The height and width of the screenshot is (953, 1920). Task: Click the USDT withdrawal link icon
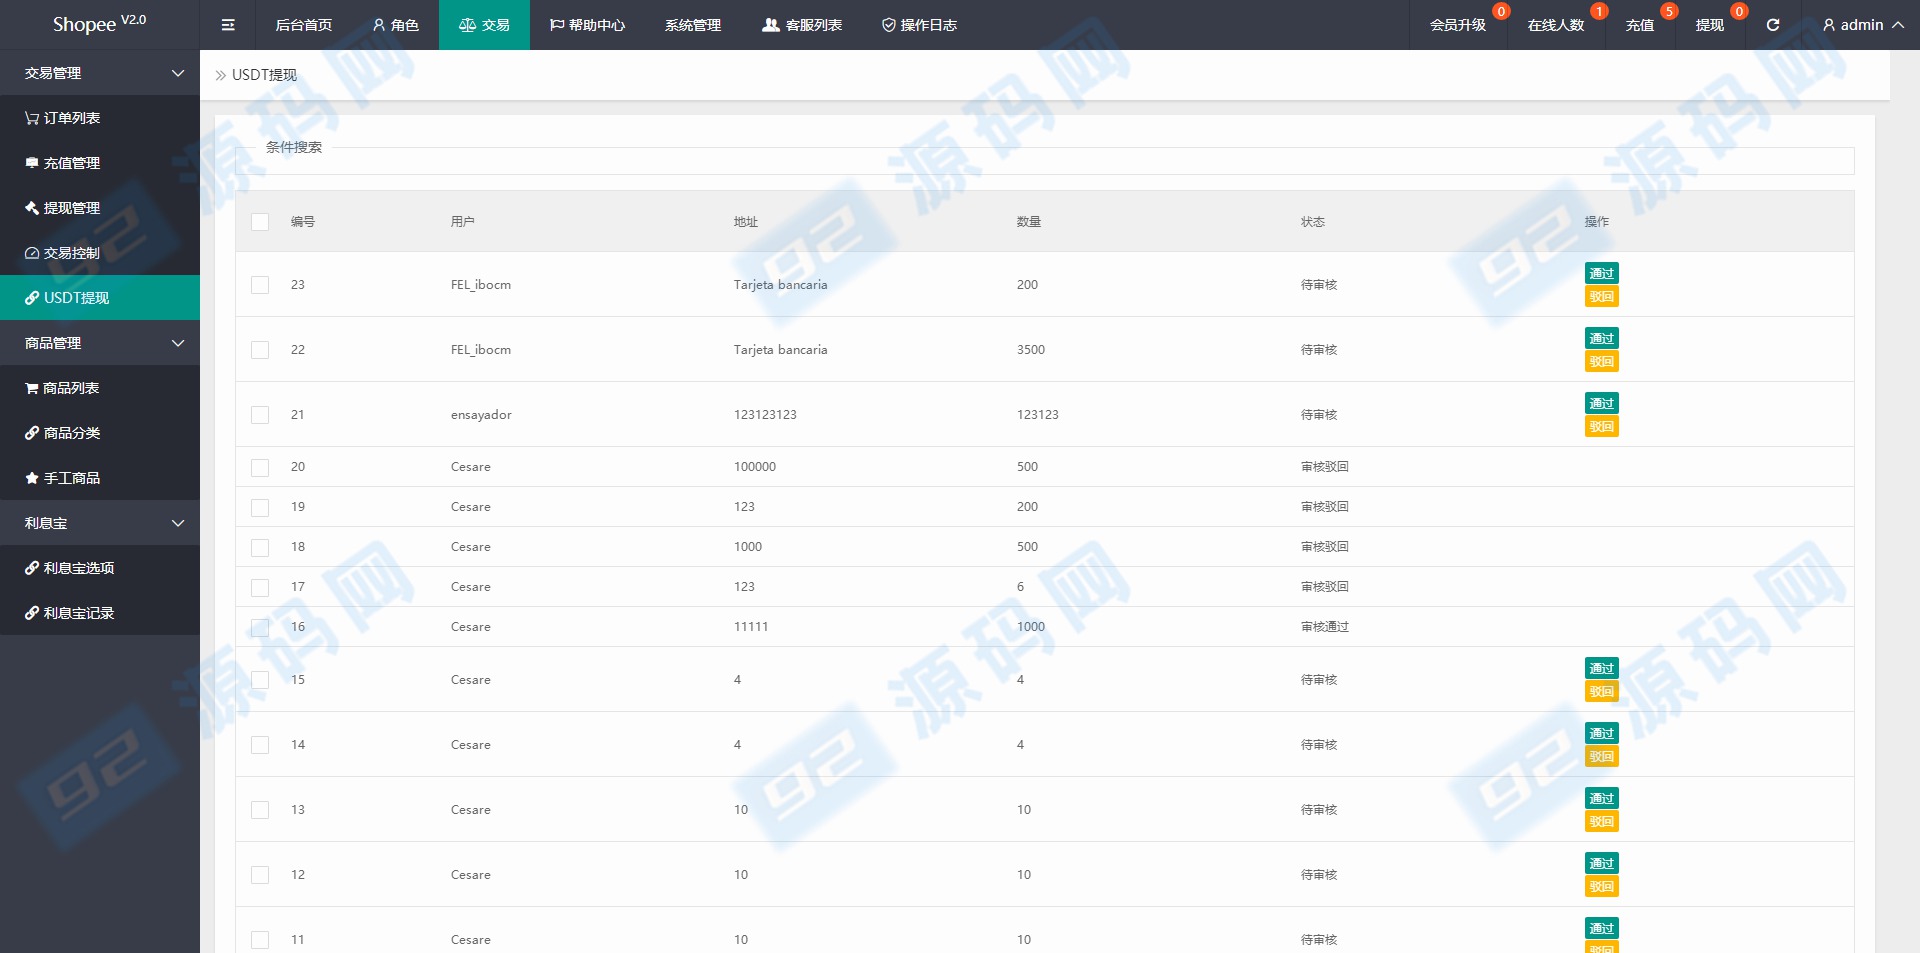pos(32,298)
